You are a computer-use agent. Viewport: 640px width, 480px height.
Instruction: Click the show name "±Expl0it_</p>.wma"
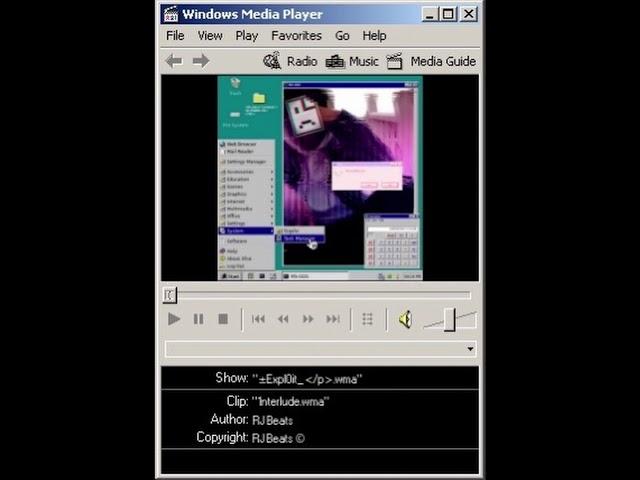(307, 379)
